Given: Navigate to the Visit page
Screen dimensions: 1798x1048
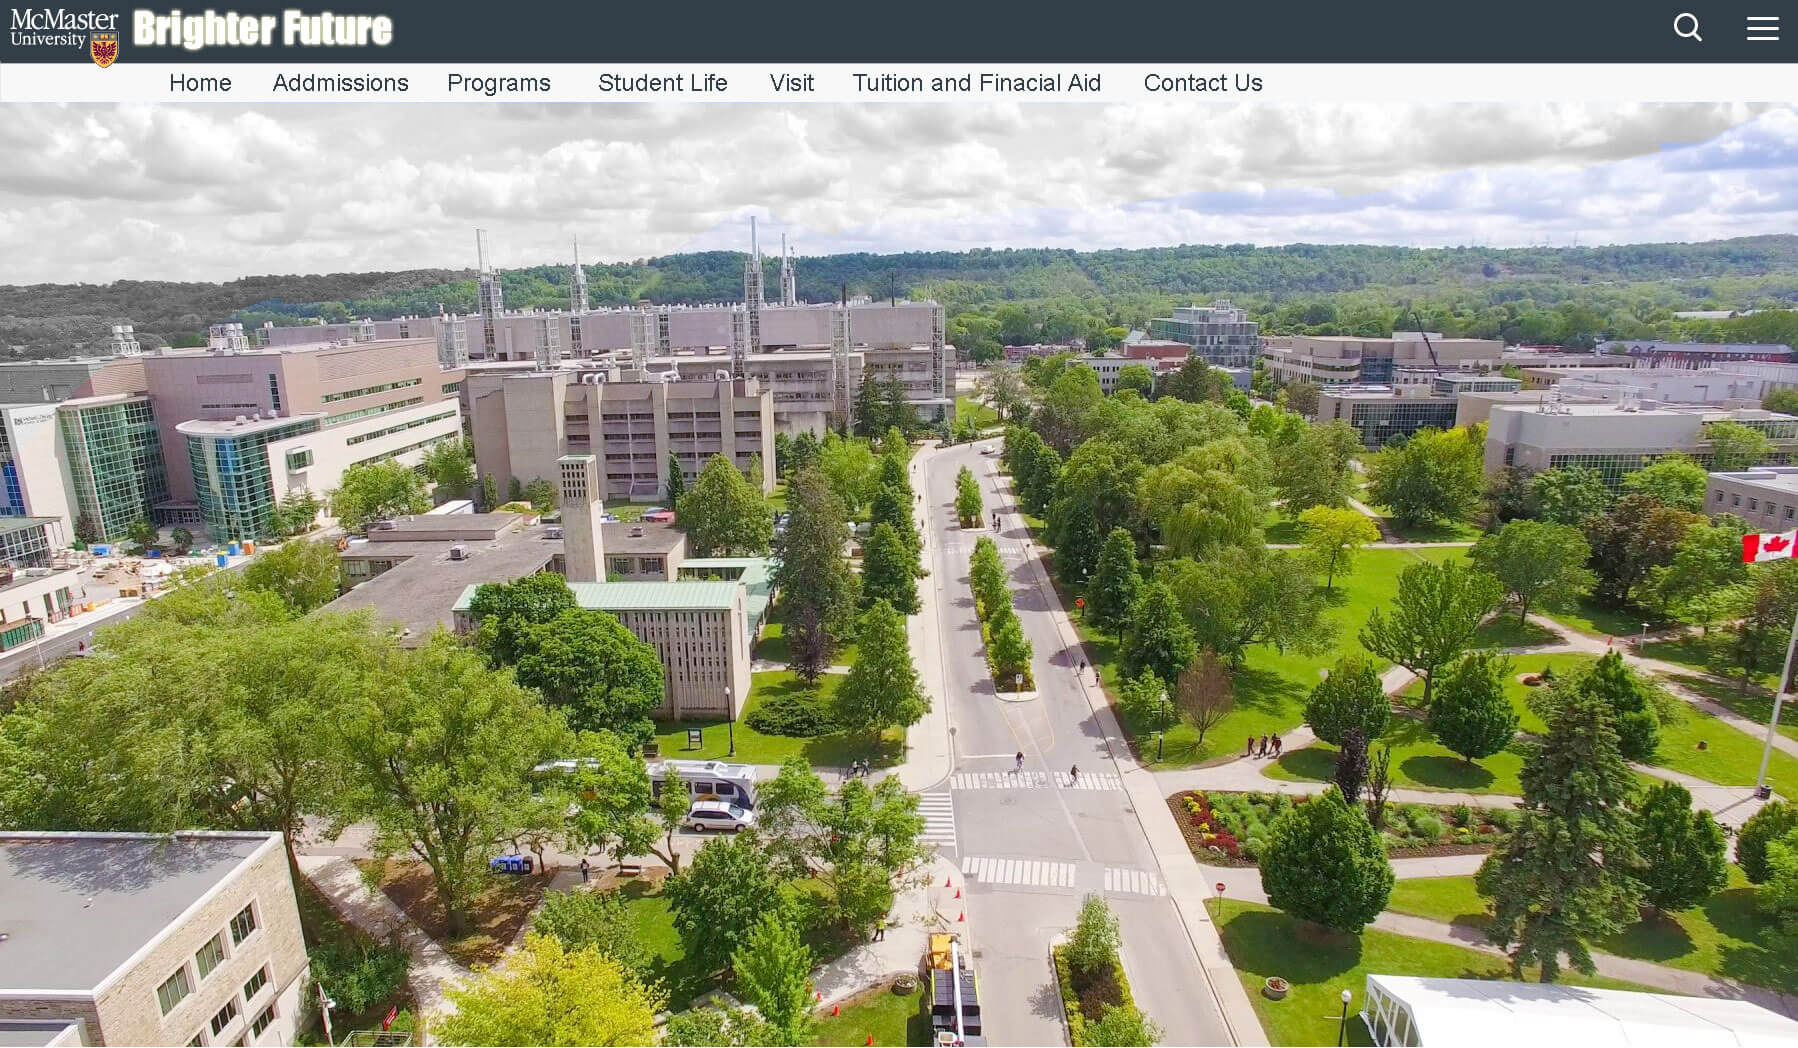Looking at the screenshot, I should coord(791,83).
